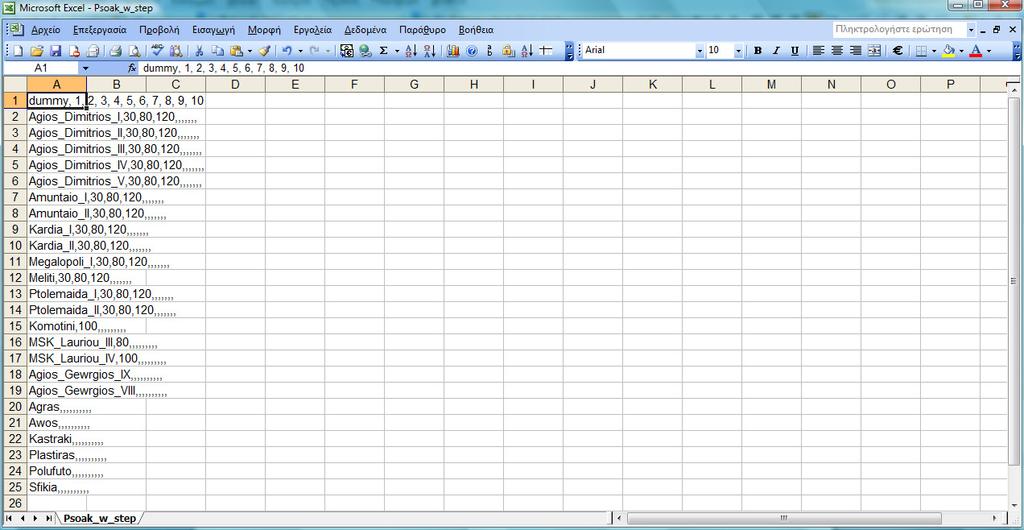Viewport: 1024px width, 530px height.
Task: Select row 25 header
Action: [15, 488]
